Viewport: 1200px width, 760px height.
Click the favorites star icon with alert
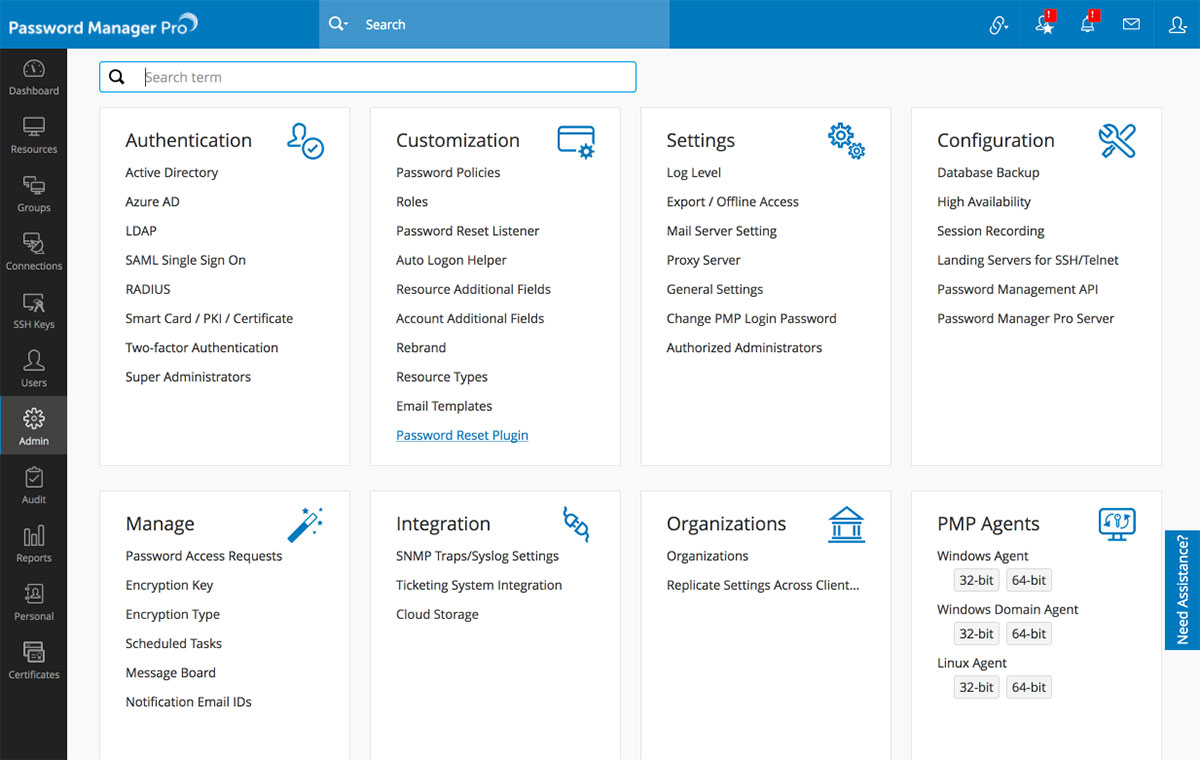(1045, 24)
